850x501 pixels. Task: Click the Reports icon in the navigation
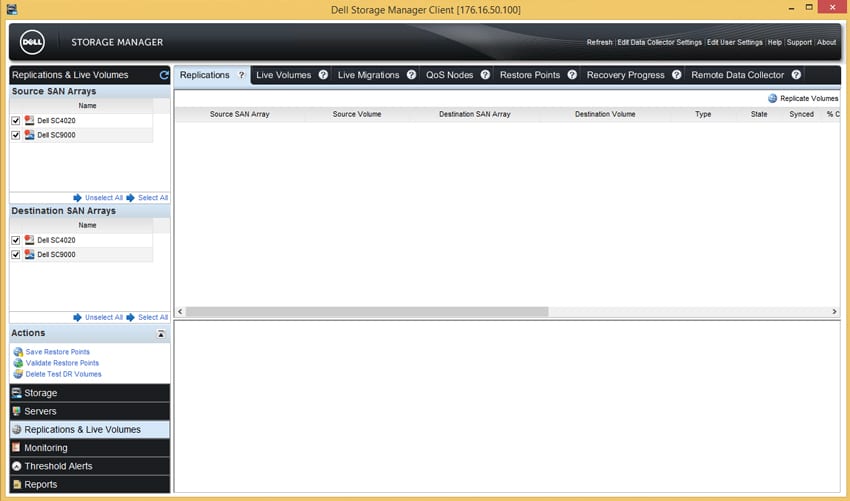coord(17,485)
